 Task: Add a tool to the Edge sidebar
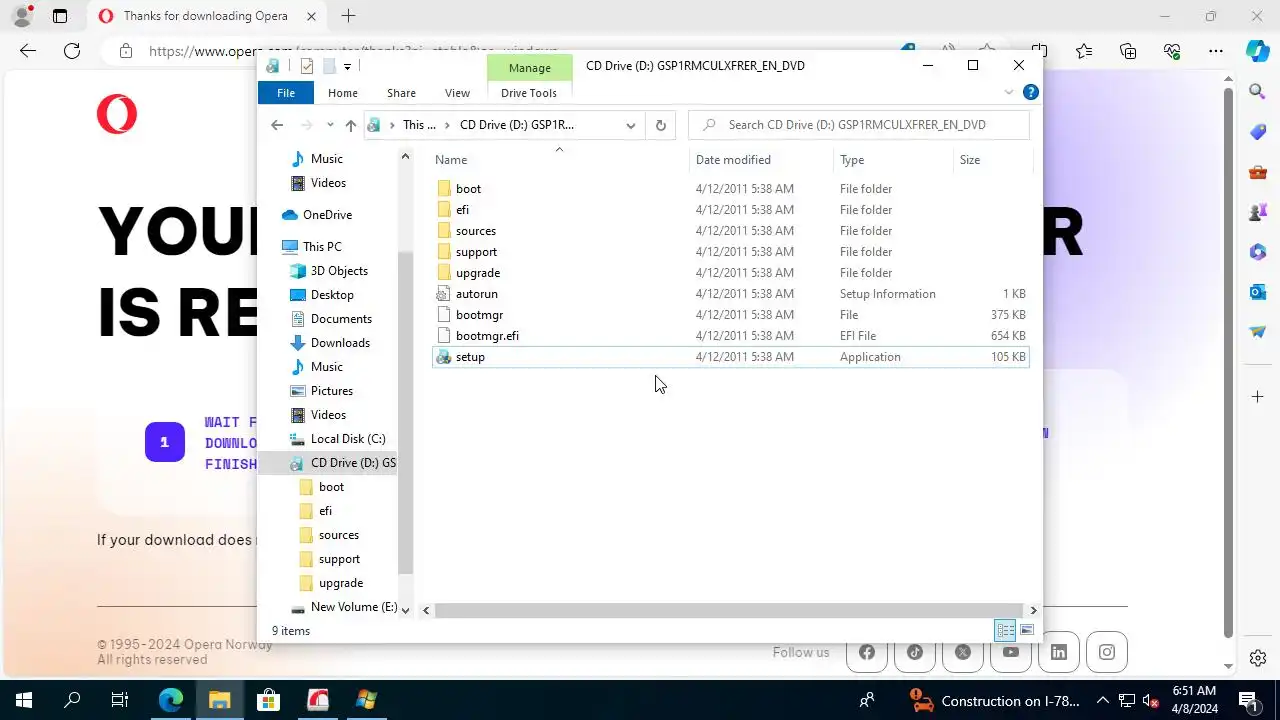(x=1257, y=397)
